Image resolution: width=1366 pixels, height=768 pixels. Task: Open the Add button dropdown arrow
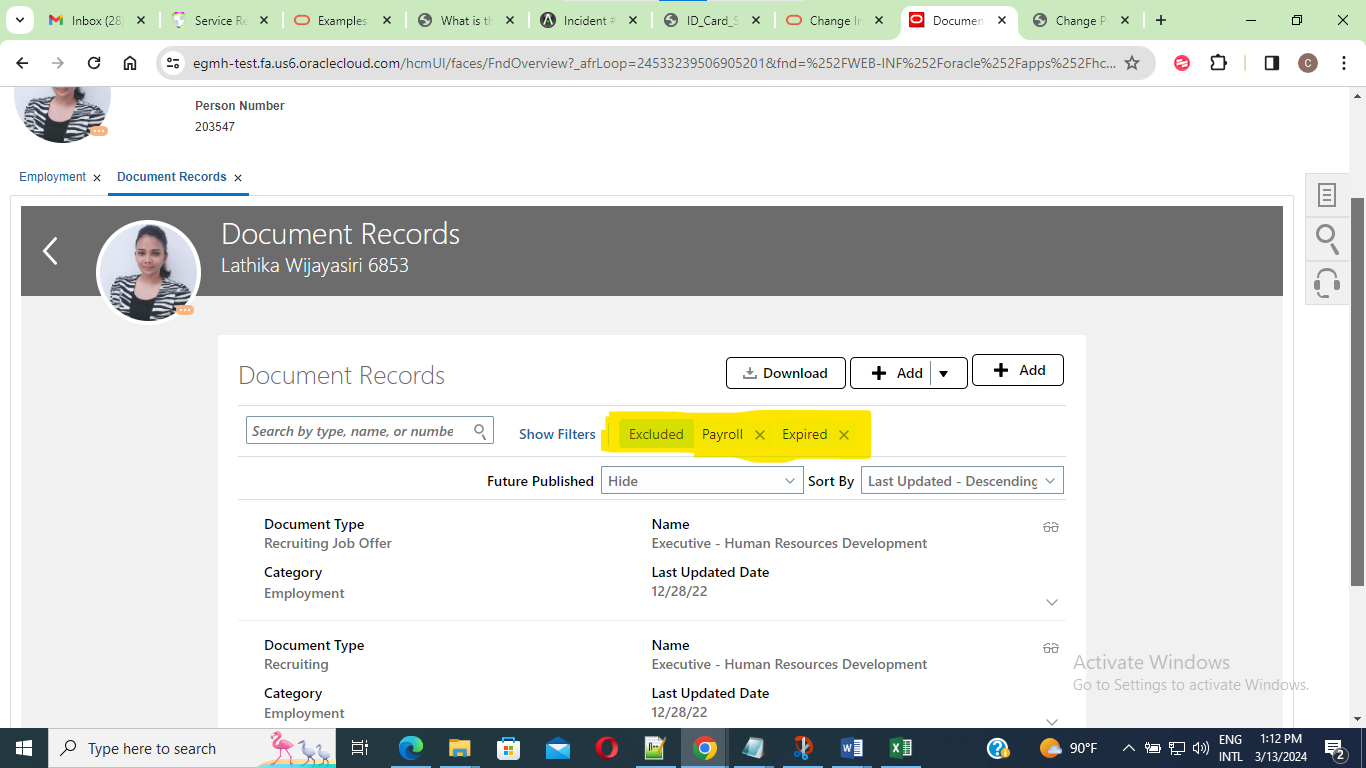click(x=944, y=373)
